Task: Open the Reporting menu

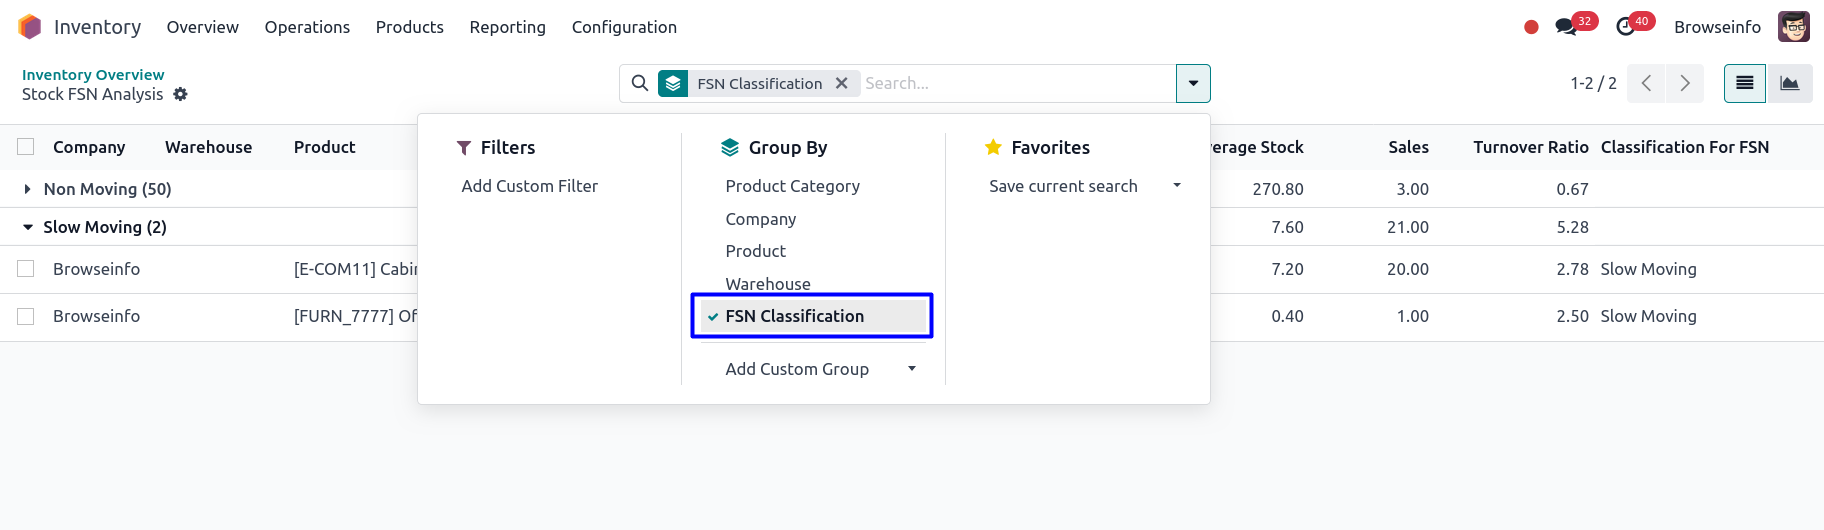Action: click(x=507, y=27)
